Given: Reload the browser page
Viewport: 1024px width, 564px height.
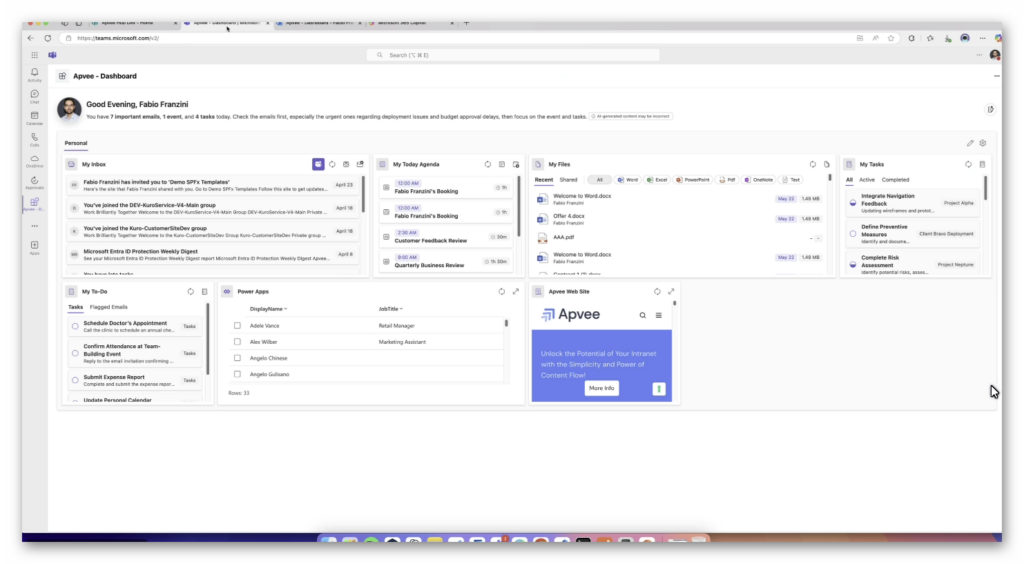Looking at the screenshot, I should pos(48,39).
